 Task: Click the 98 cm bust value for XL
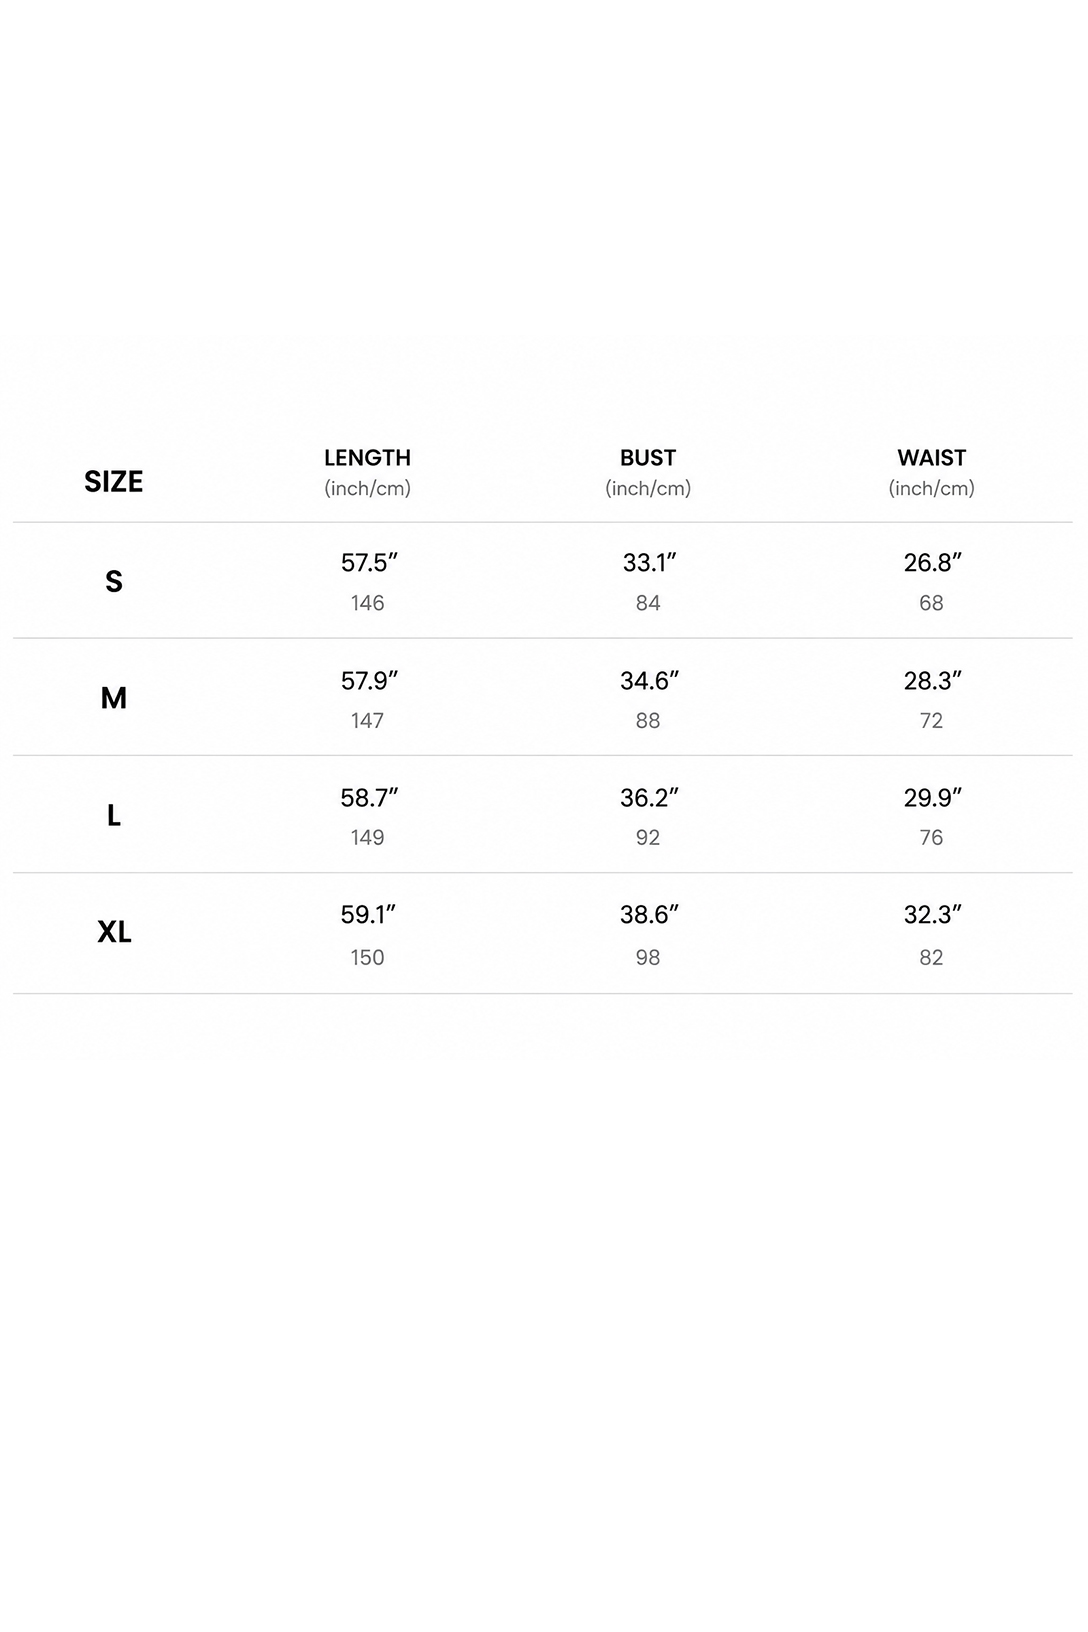pyautogui.click(x=648, y=957)
